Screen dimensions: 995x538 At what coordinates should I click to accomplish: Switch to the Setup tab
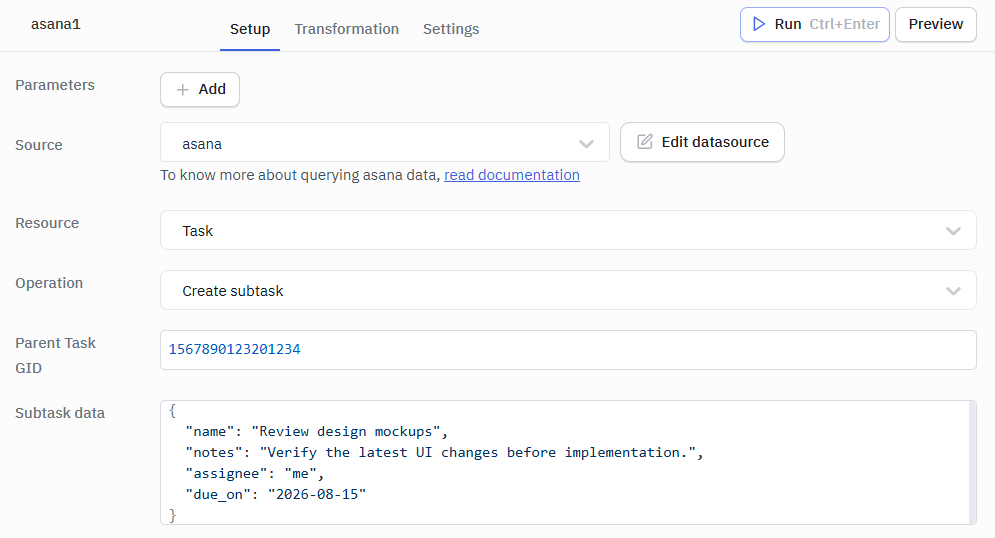click(250, 29)
